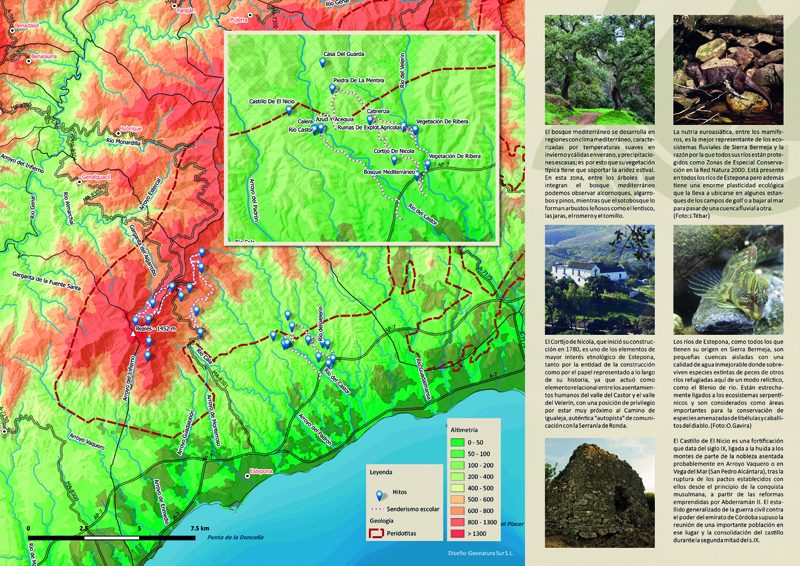800x566 pixels.
Task: Click the Piedra De La Mentira pin
Action: tap(334, 90)
